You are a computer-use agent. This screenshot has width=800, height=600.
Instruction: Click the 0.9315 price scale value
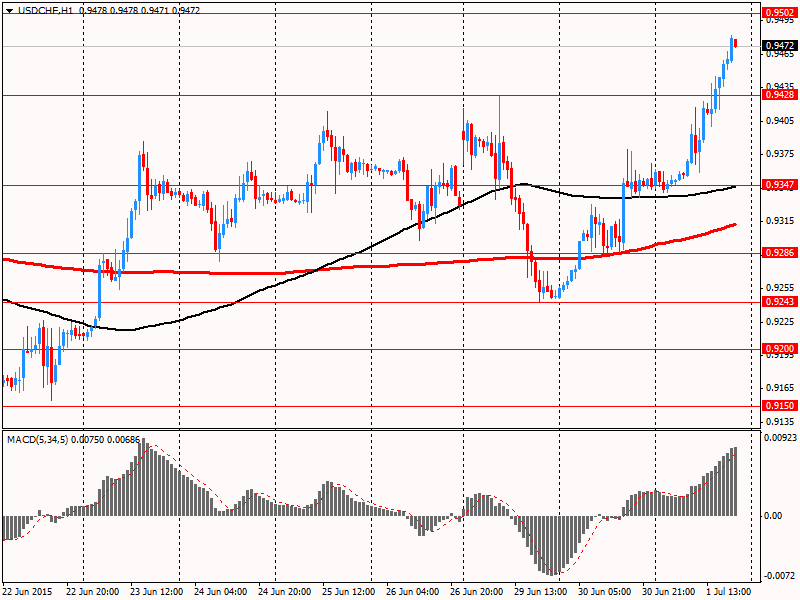tap(780, 221)
